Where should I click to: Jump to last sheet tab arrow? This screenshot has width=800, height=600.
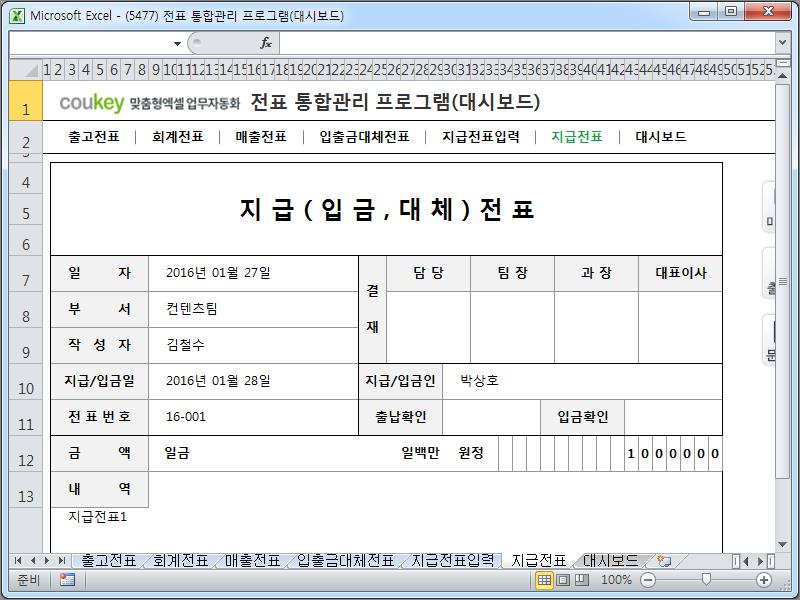click(62, 561)
